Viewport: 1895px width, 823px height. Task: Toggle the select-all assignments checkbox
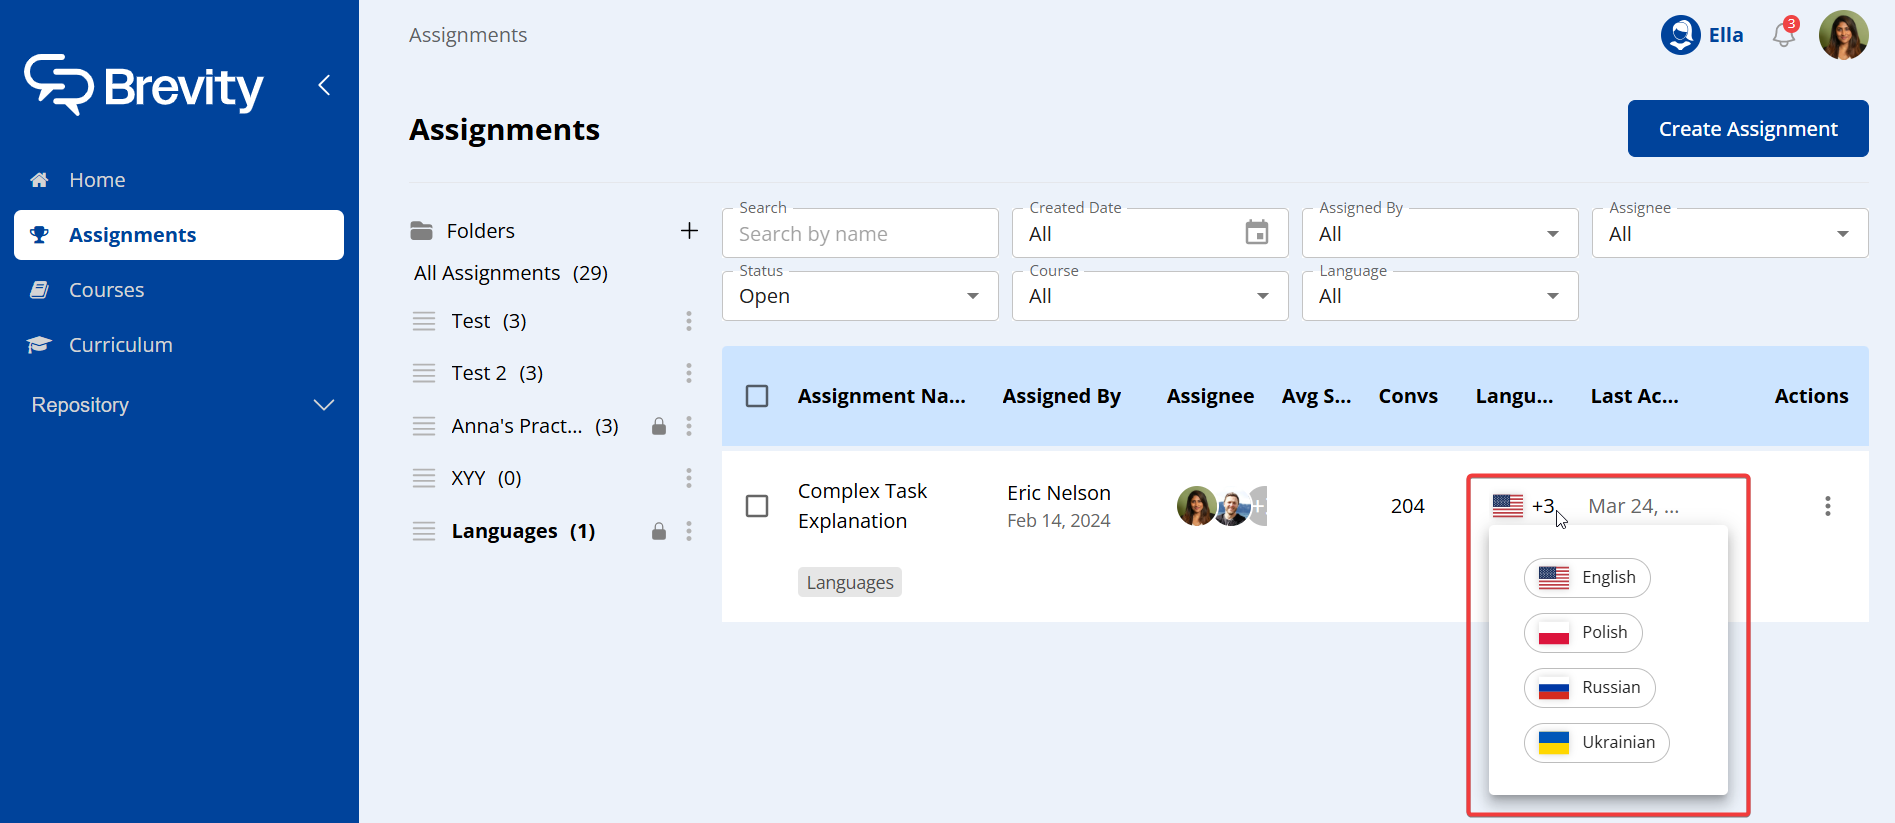point(757,396)
